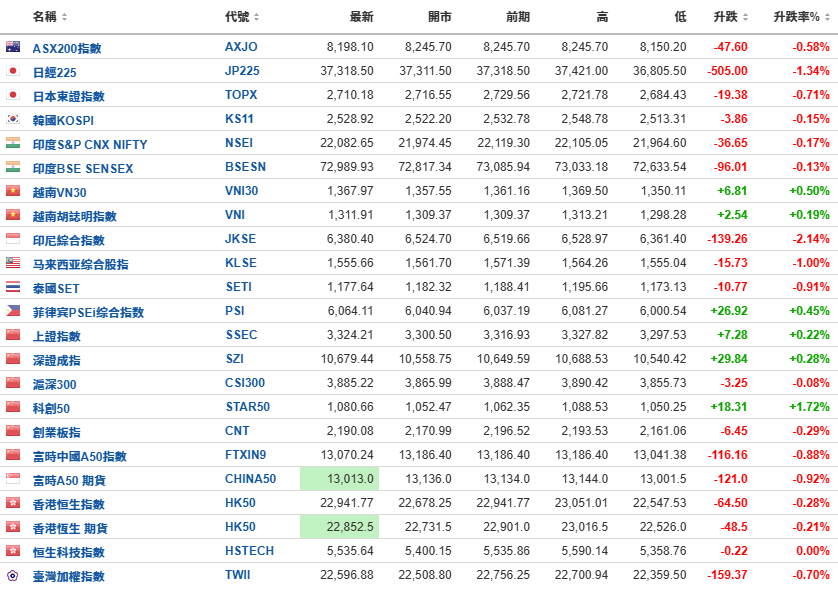Click the 最新 column header
The image size is (838, 593).
(x=361, y=17)
